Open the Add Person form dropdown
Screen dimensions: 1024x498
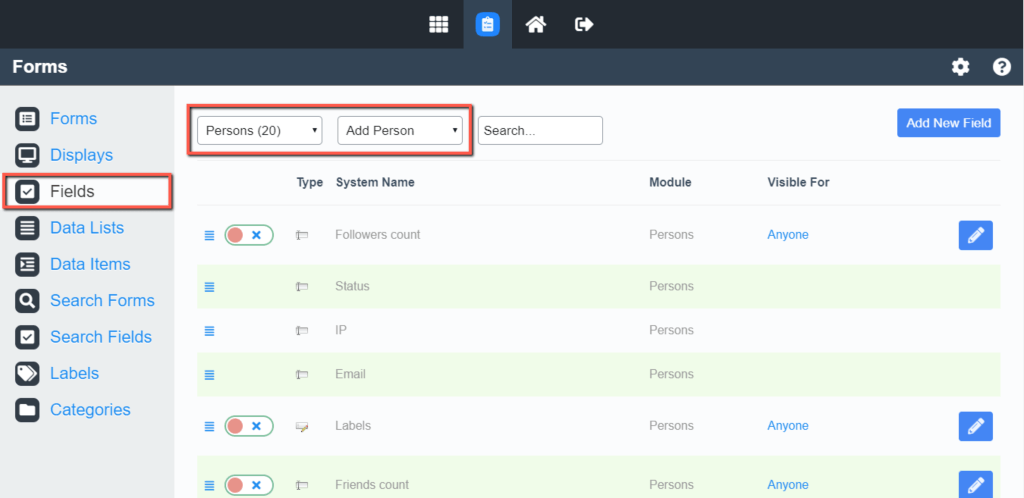400,131
